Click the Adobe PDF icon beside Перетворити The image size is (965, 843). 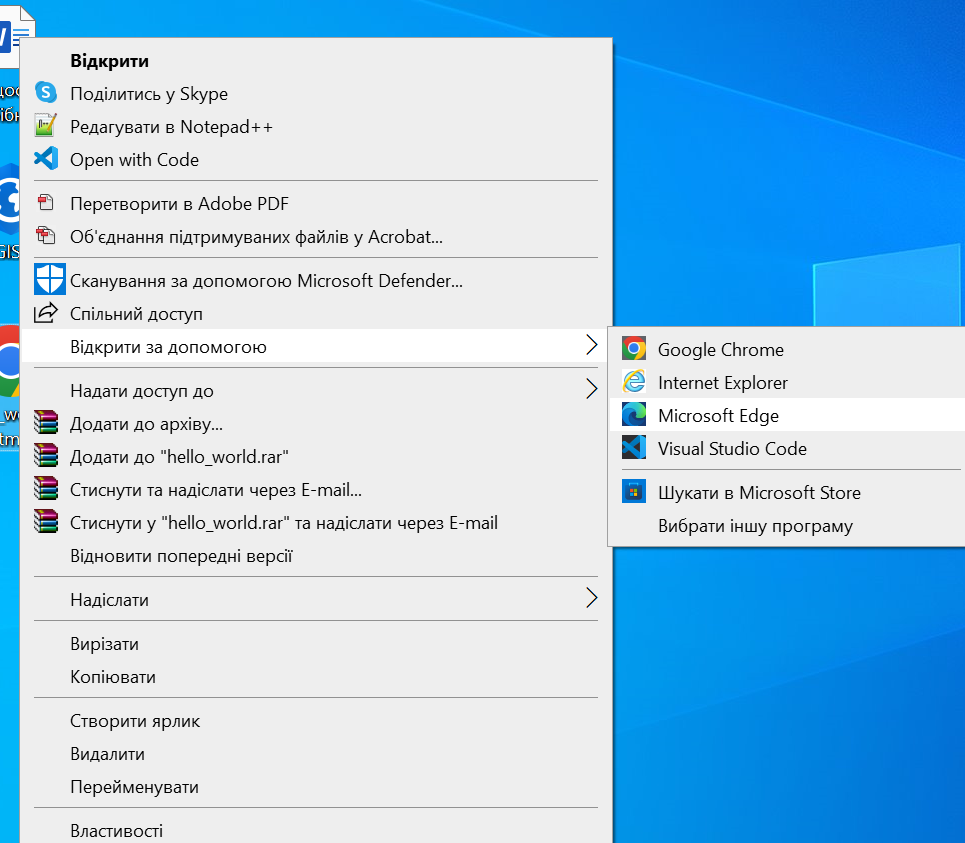click(x=46, y=202)
